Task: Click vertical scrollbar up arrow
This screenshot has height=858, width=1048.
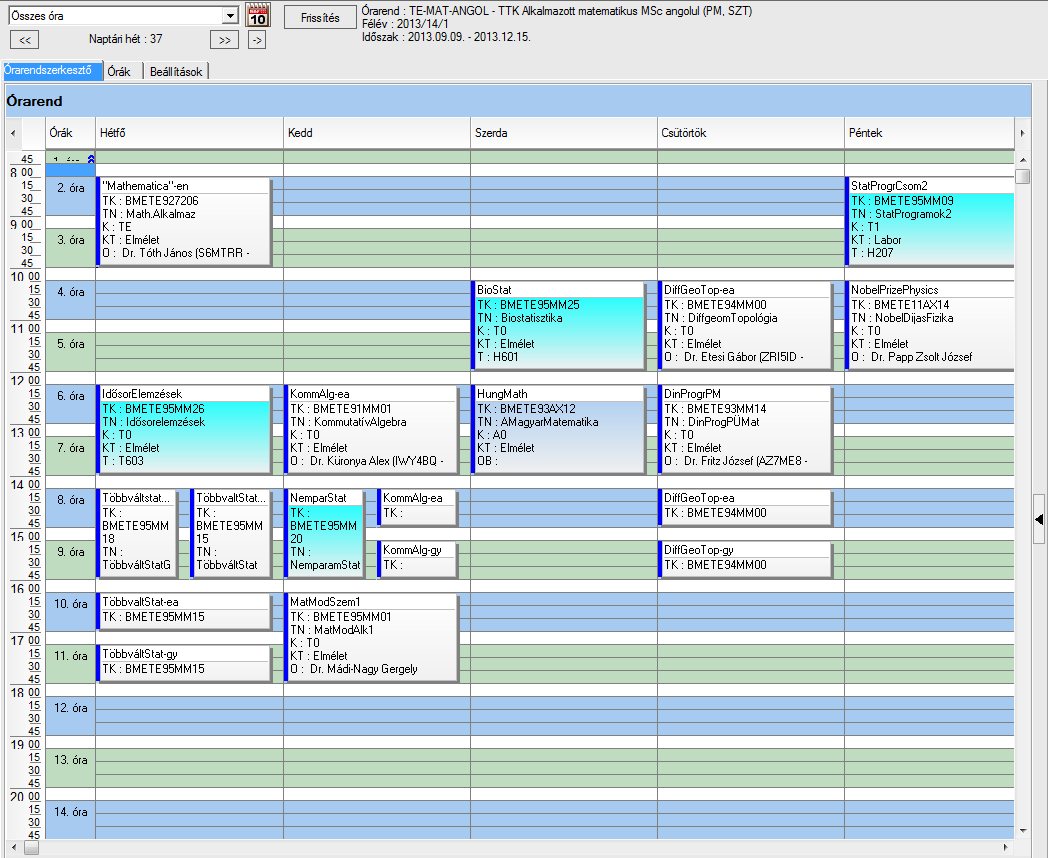Action: pos(1023,160)
